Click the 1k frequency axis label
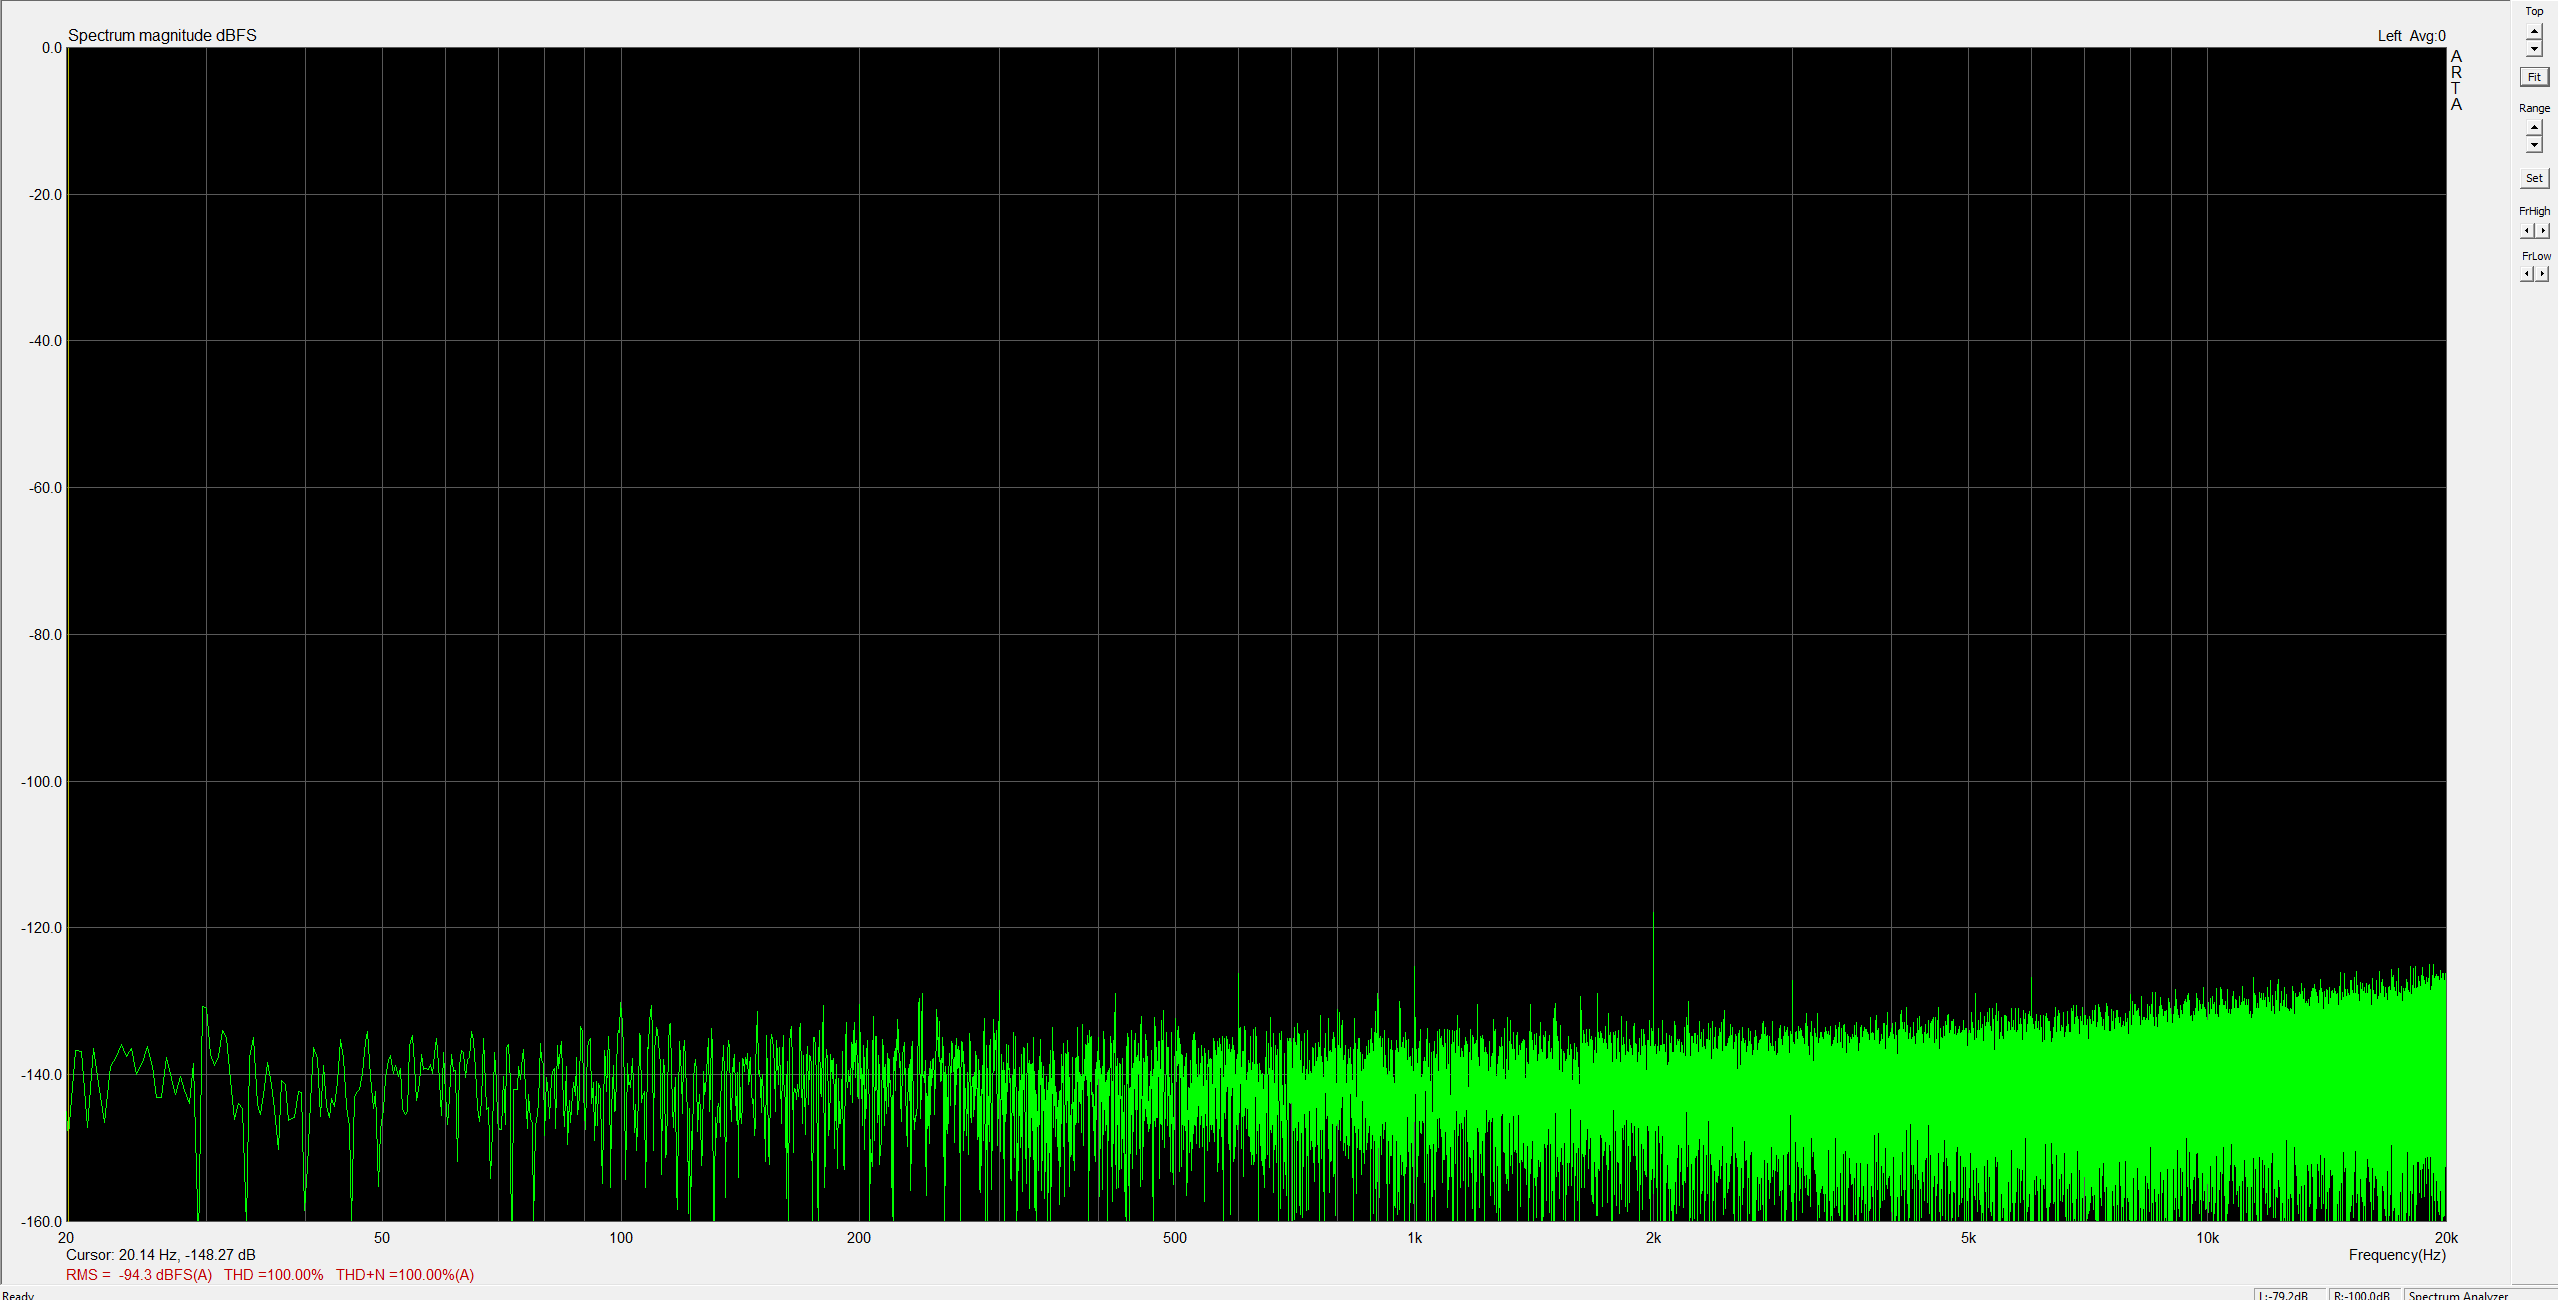The height and width of the screenshot is (1300, 2558). (x=1414, y=1238)
